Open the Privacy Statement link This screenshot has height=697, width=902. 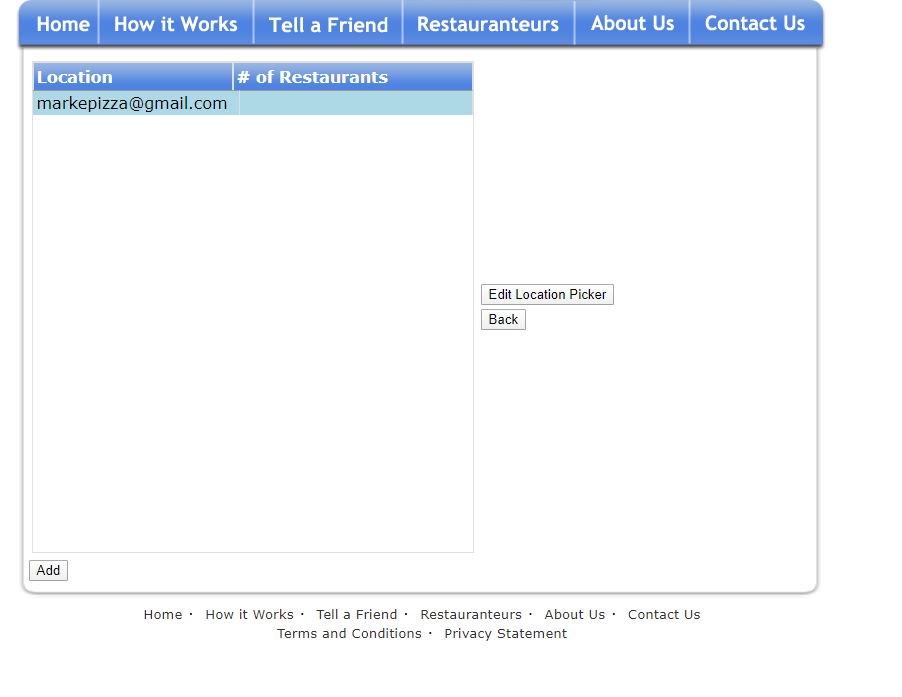coord(505,634)
